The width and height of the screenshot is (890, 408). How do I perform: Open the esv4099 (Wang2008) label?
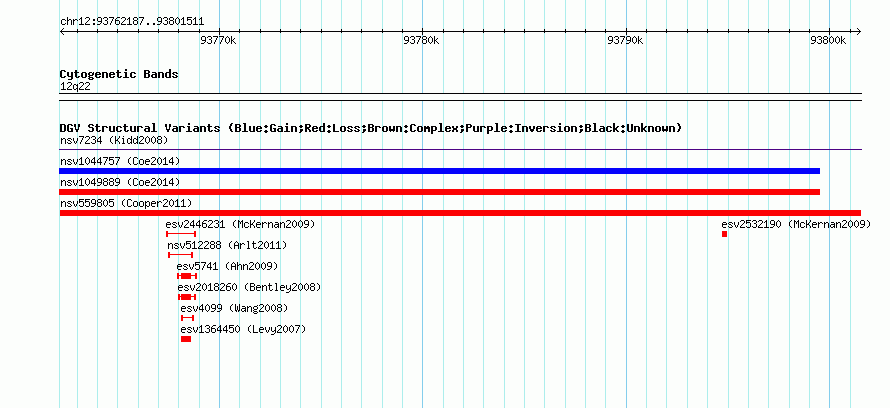pyautogui.click(x=234, y=308)
